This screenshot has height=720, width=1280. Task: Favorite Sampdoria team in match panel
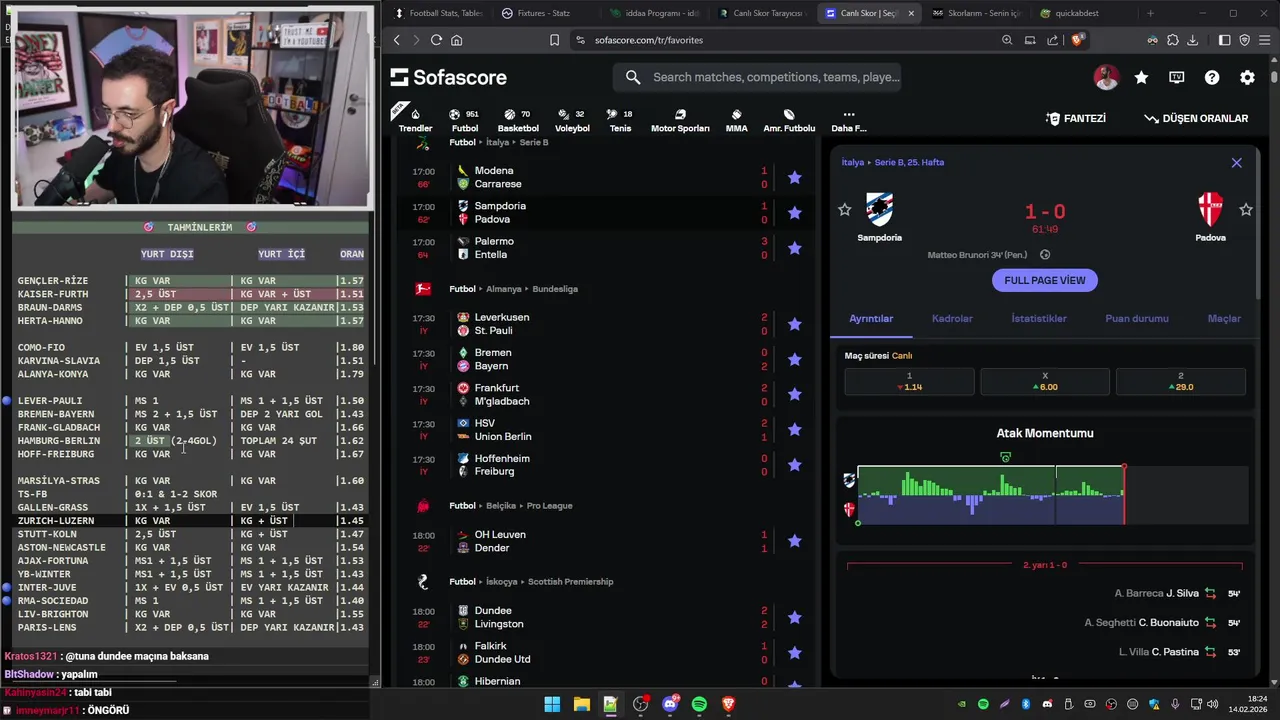coord(844,209)
